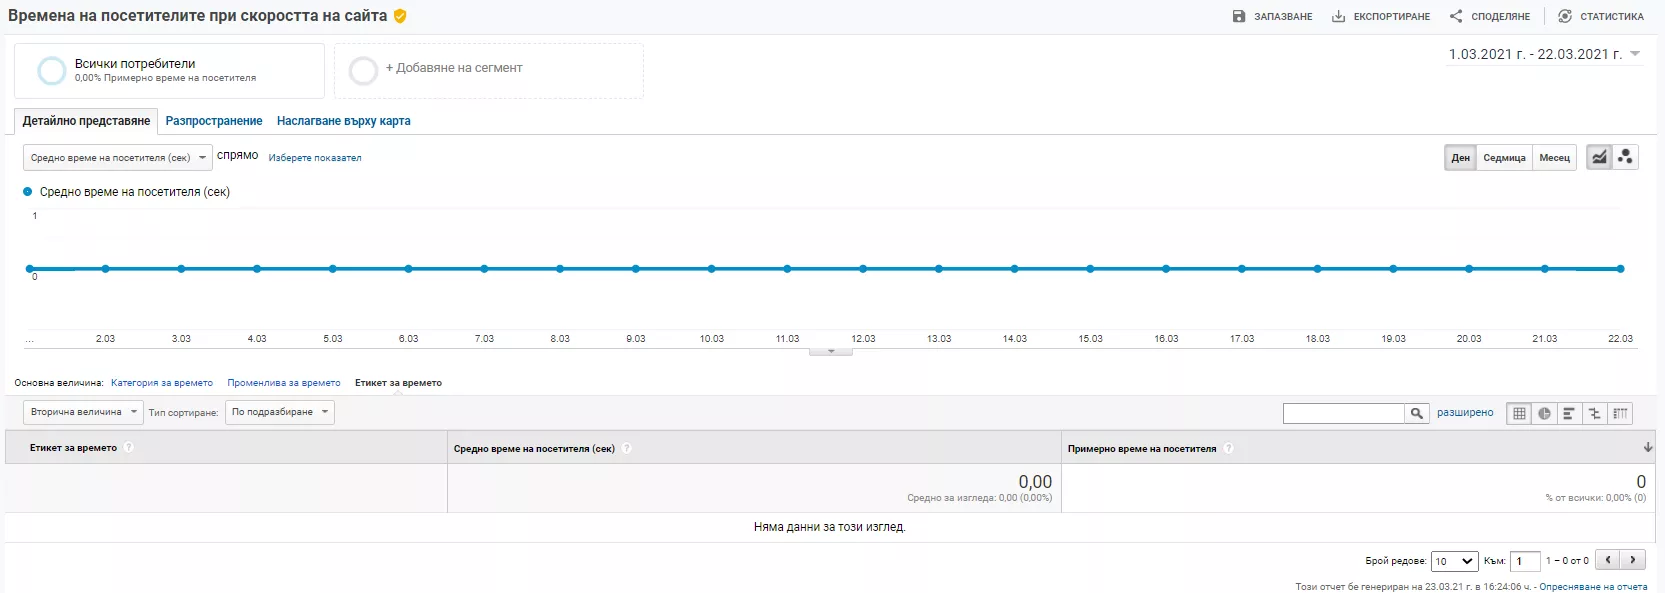Open the date range 1.03.2021 - 22.03.2021 picker
The image size is (1665, 593).
[1544, 54]
